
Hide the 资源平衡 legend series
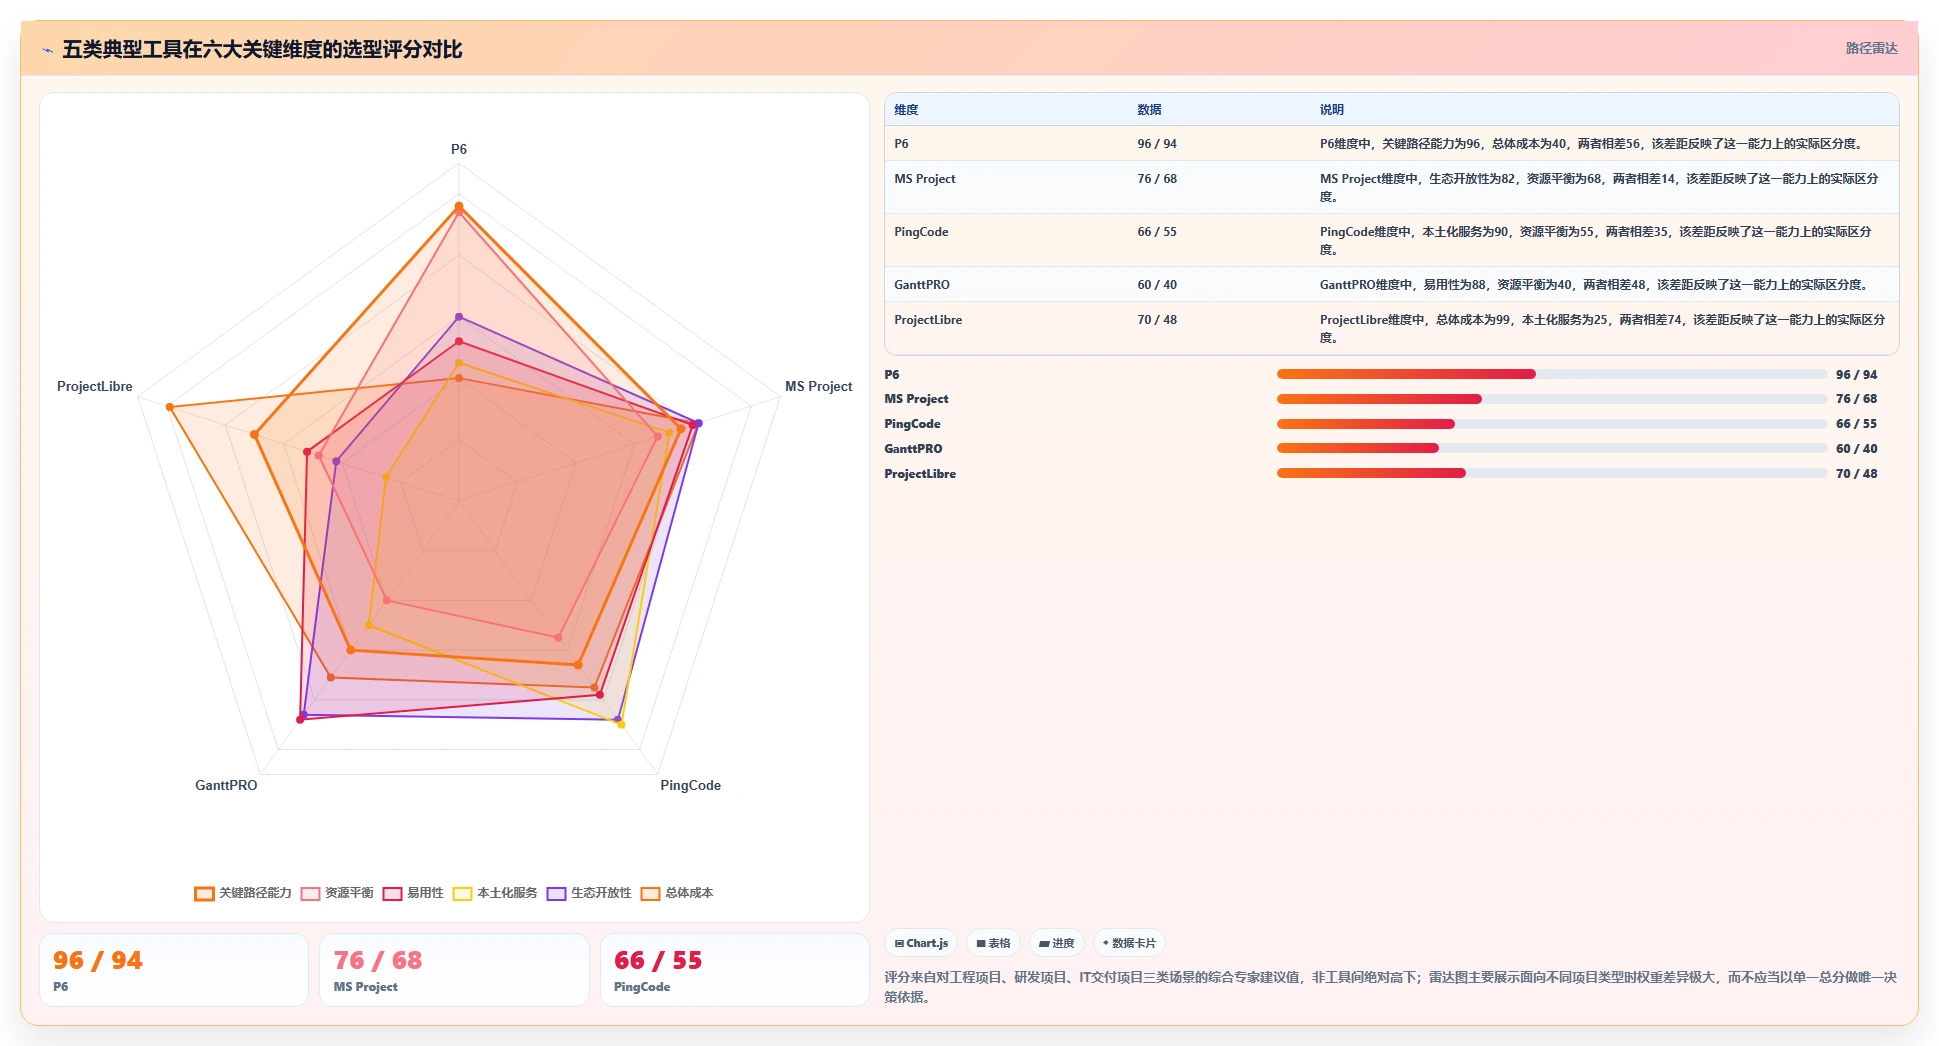[337, 893]
